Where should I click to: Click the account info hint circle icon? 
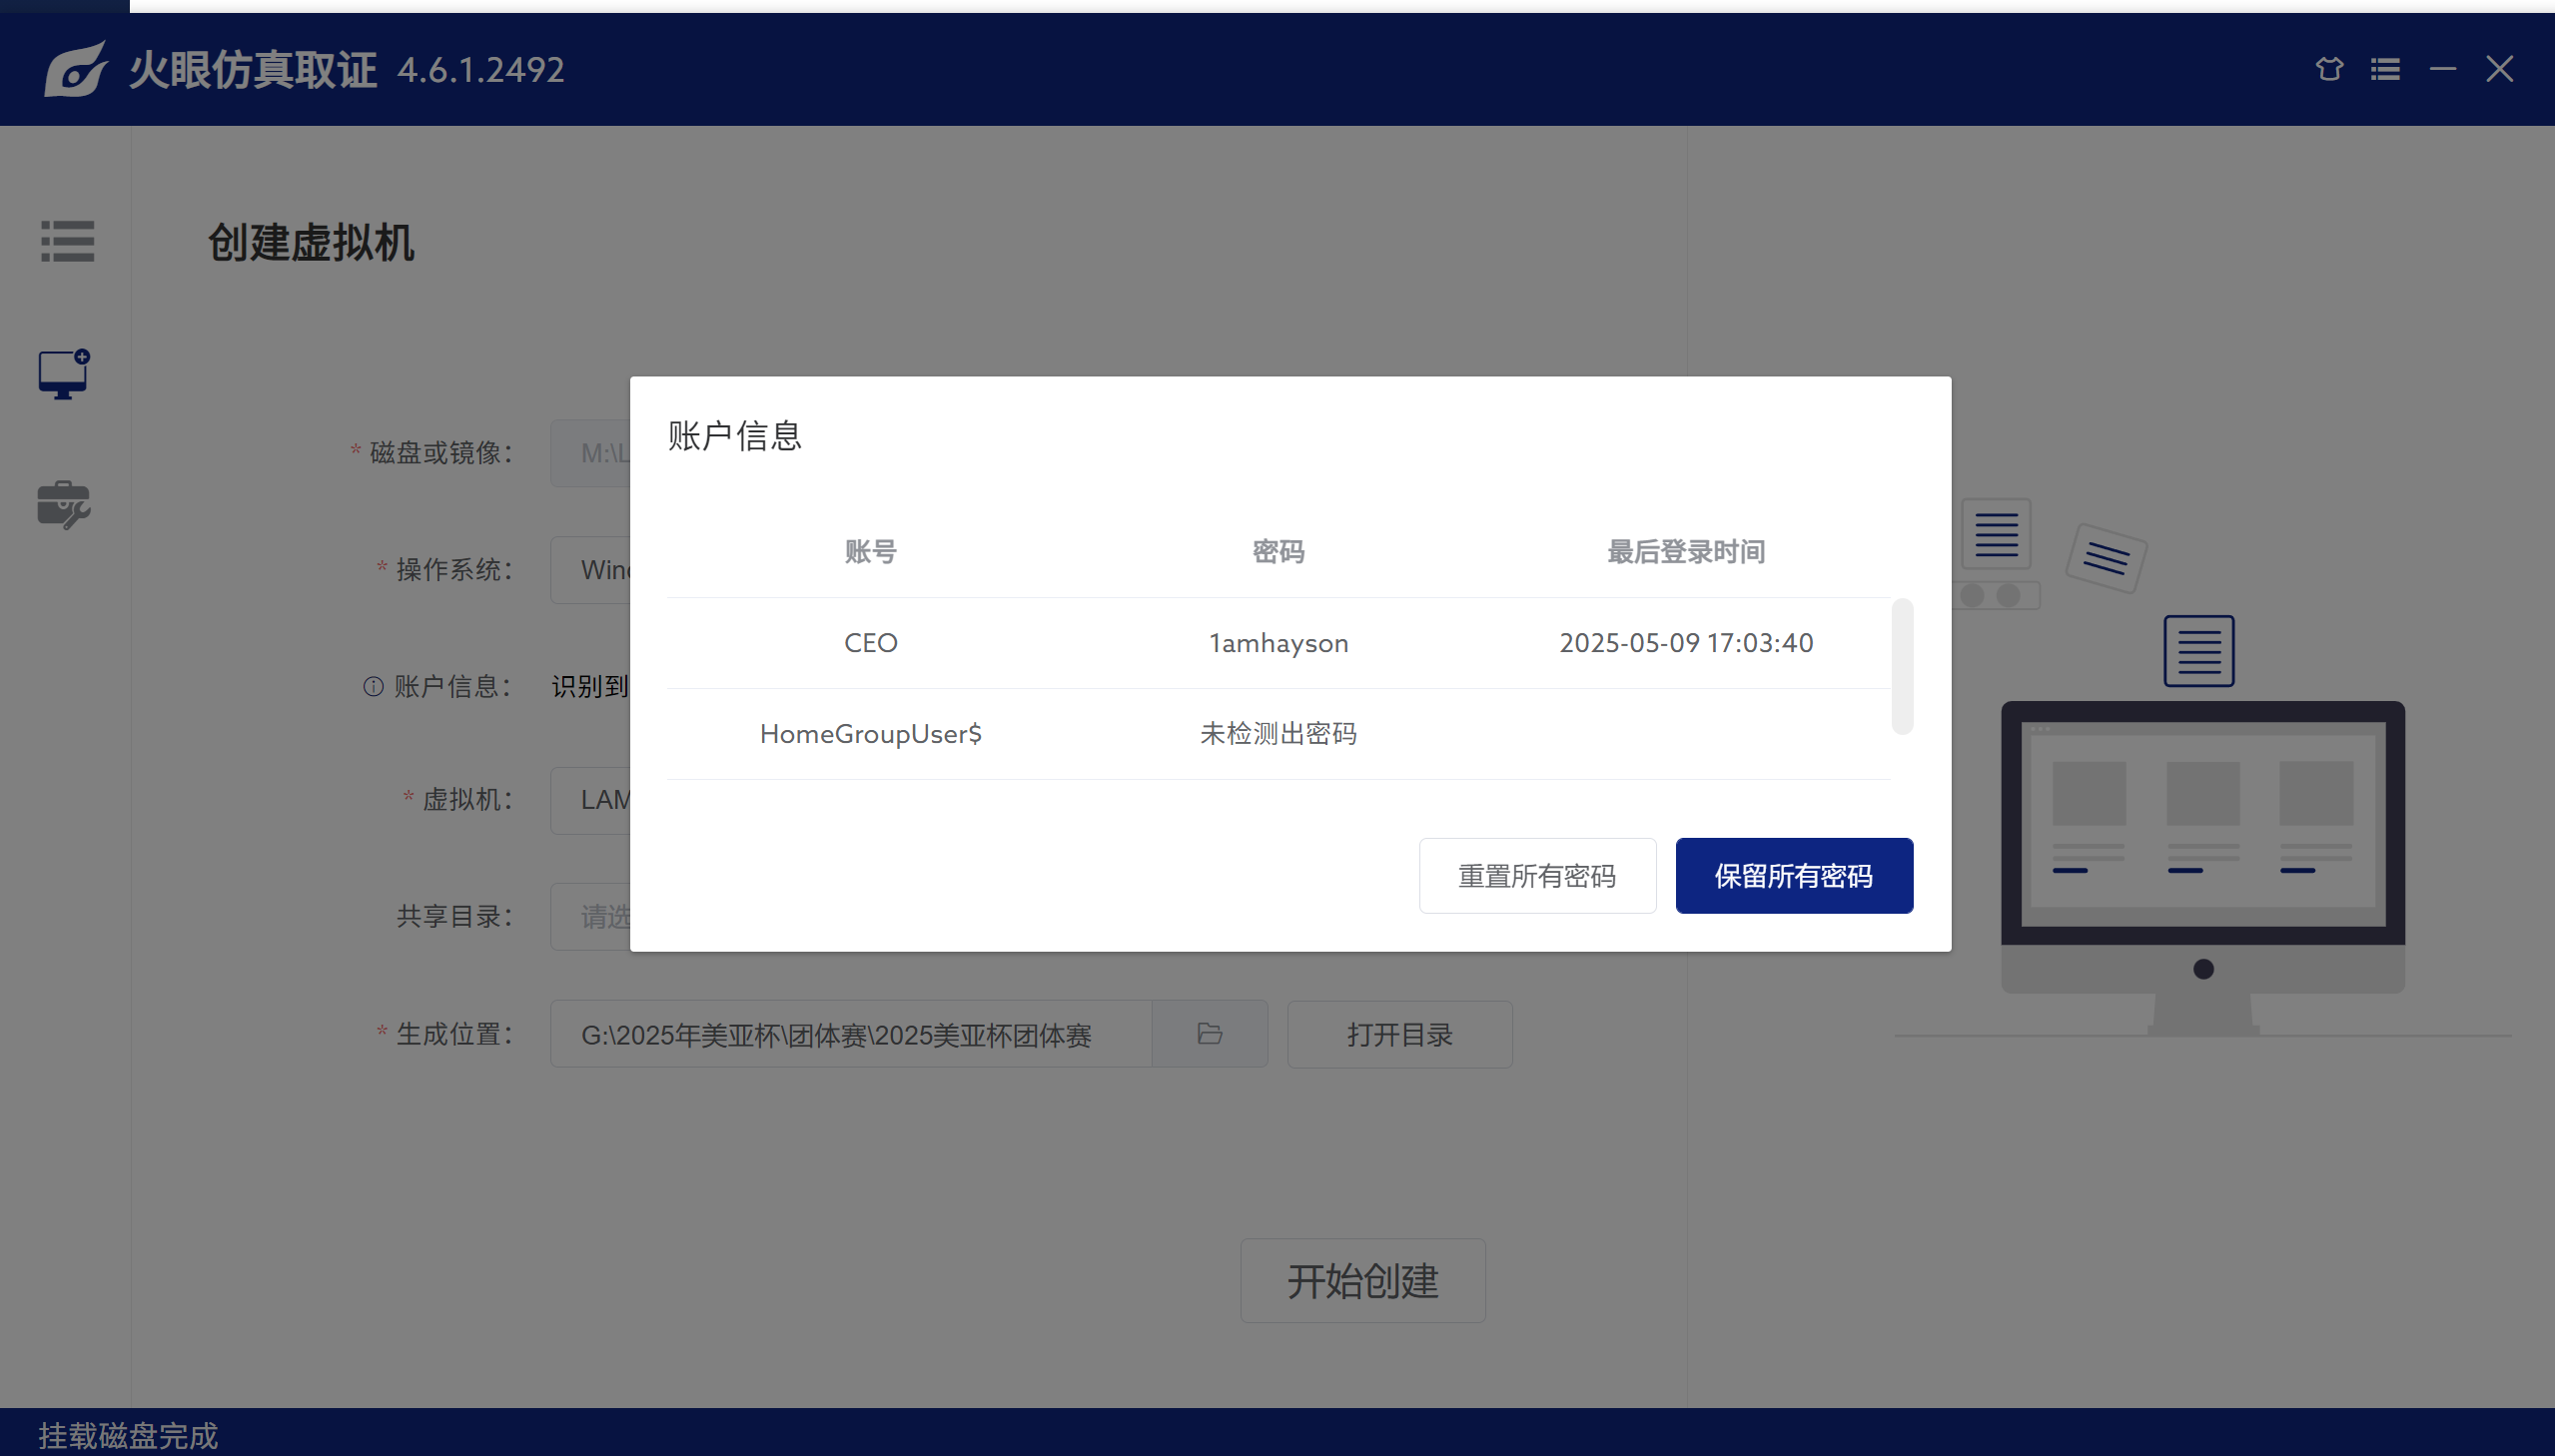click(373, 687)
